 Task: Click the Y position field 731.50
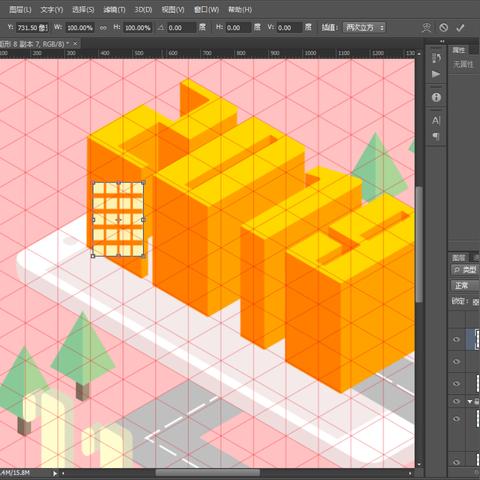tap(32, 28)
